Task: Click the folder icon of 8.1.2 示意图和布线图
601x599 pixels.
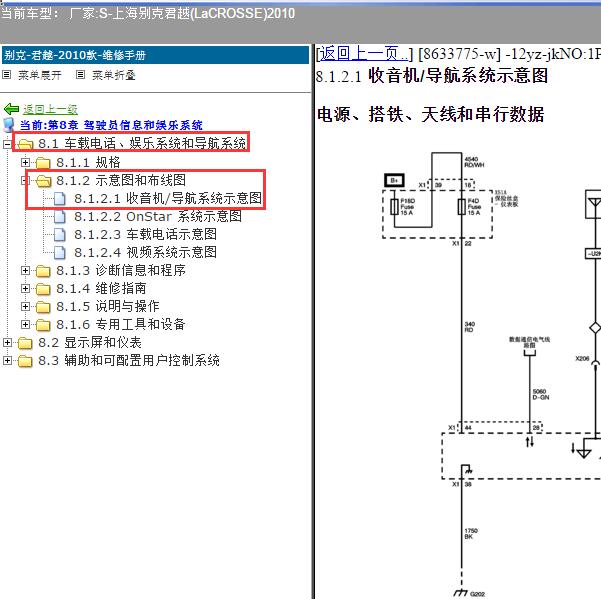Action: tap(43, 181)
